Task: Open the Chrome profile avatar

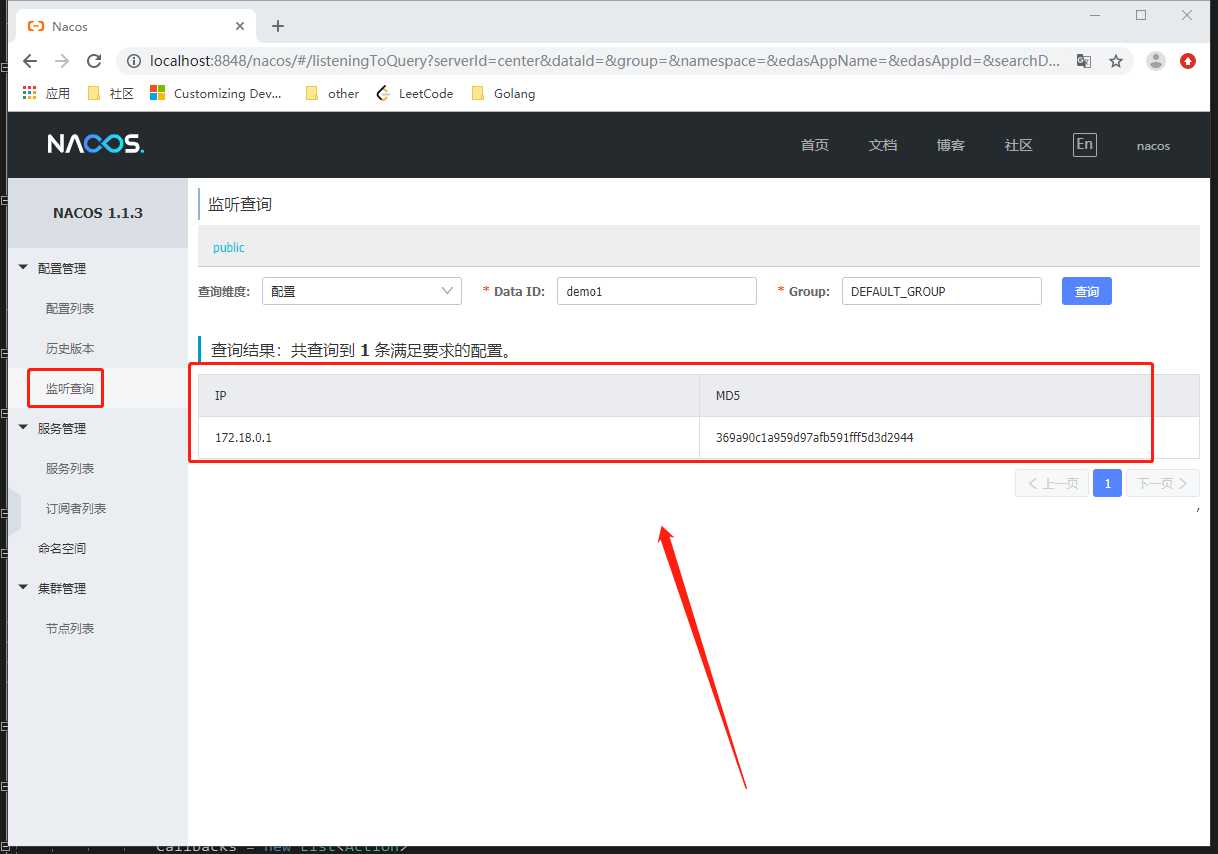Action: click(1156, 61)
